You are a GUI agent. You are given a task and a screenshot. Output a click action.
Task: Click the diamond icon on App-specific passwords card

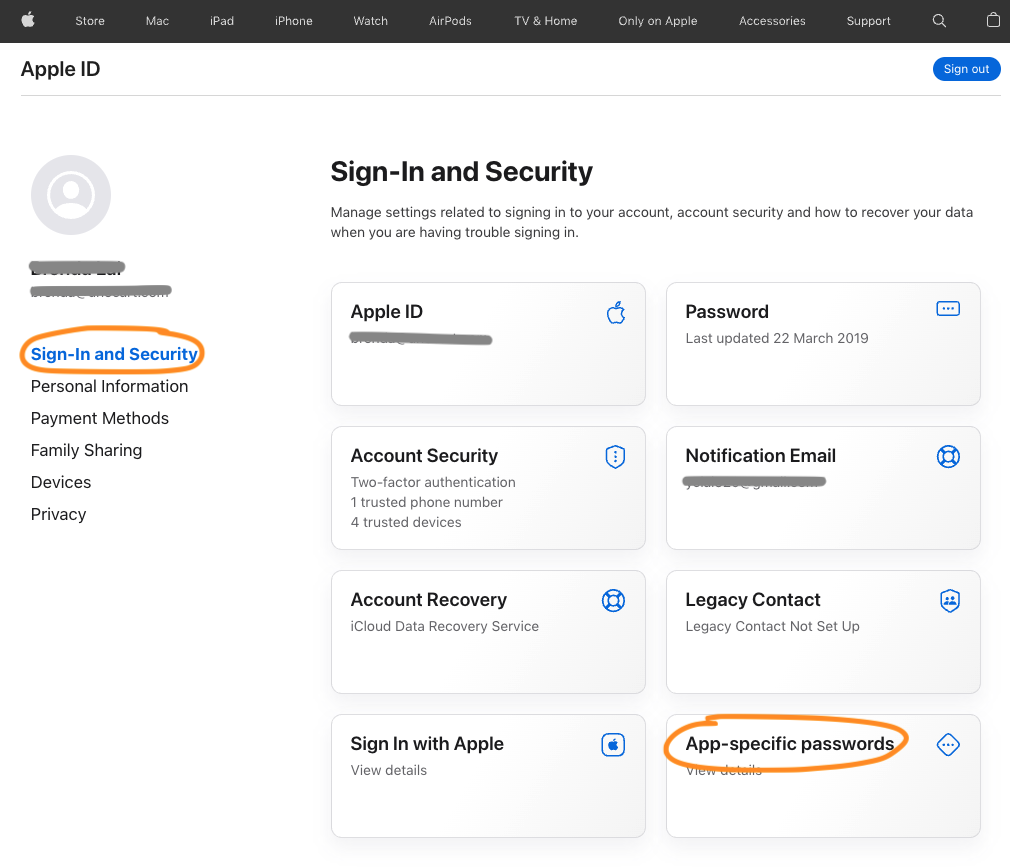948,745
